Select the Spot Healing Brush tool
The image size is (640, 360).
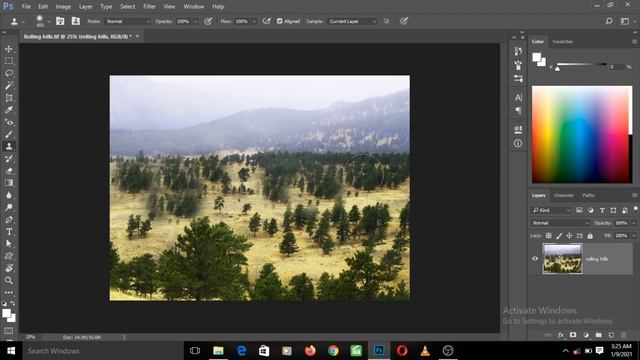(9, 122)
